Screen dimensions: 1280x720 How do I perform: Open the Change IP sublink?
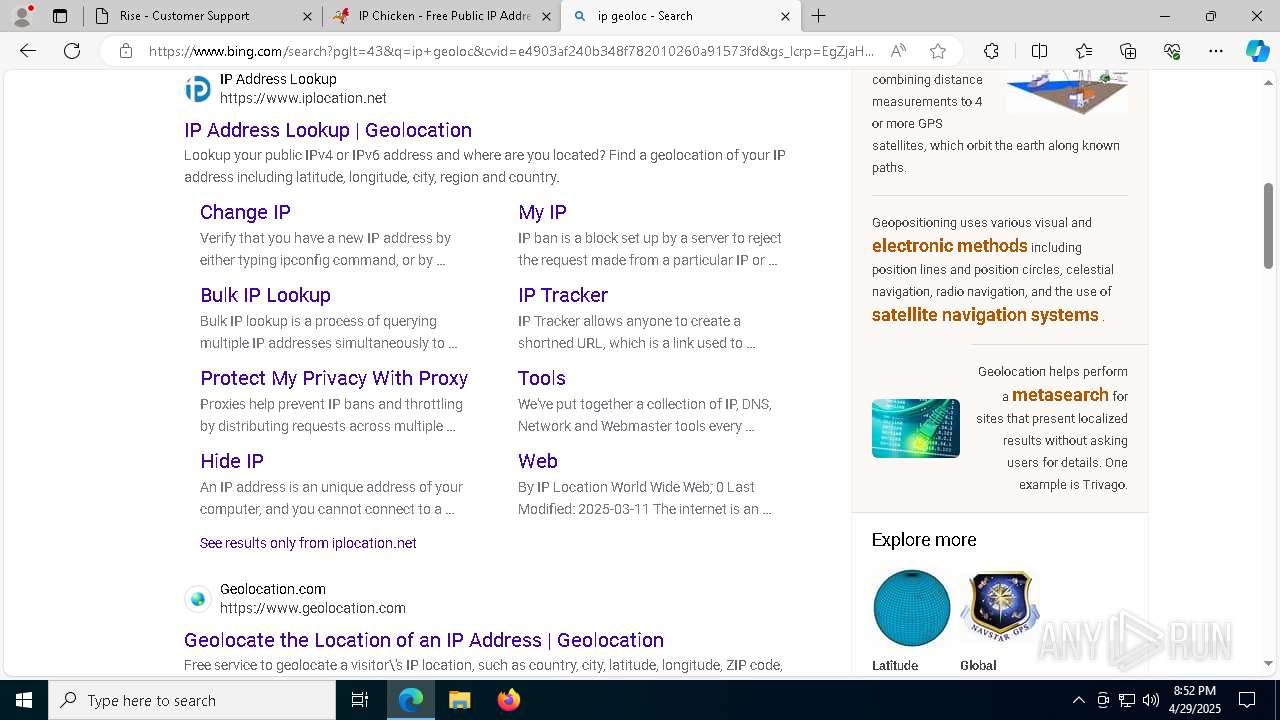pyautogui.click(x=245, y=212)
